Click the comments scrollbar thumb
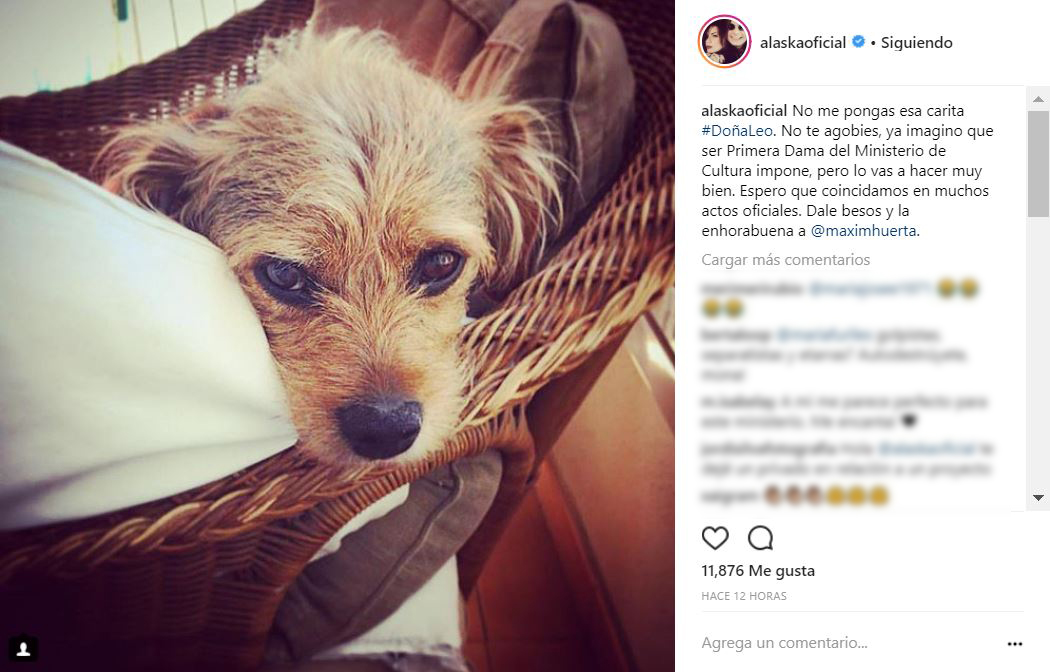Screen dimensions: 1050x672 [x=1038, y=164]
